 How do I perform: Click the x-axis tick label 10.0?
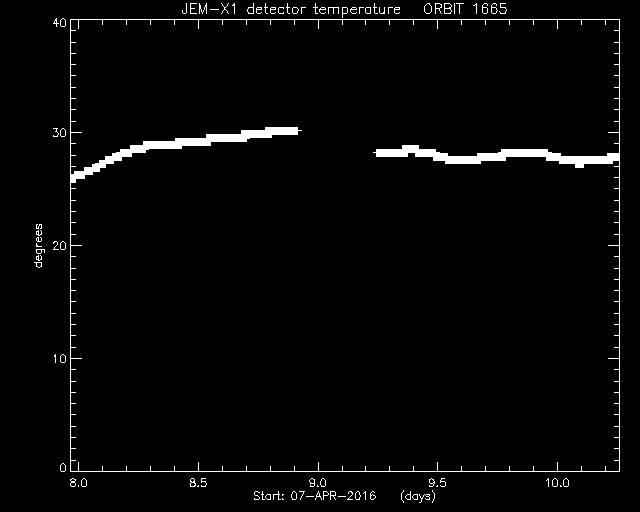tap(557, 483)
